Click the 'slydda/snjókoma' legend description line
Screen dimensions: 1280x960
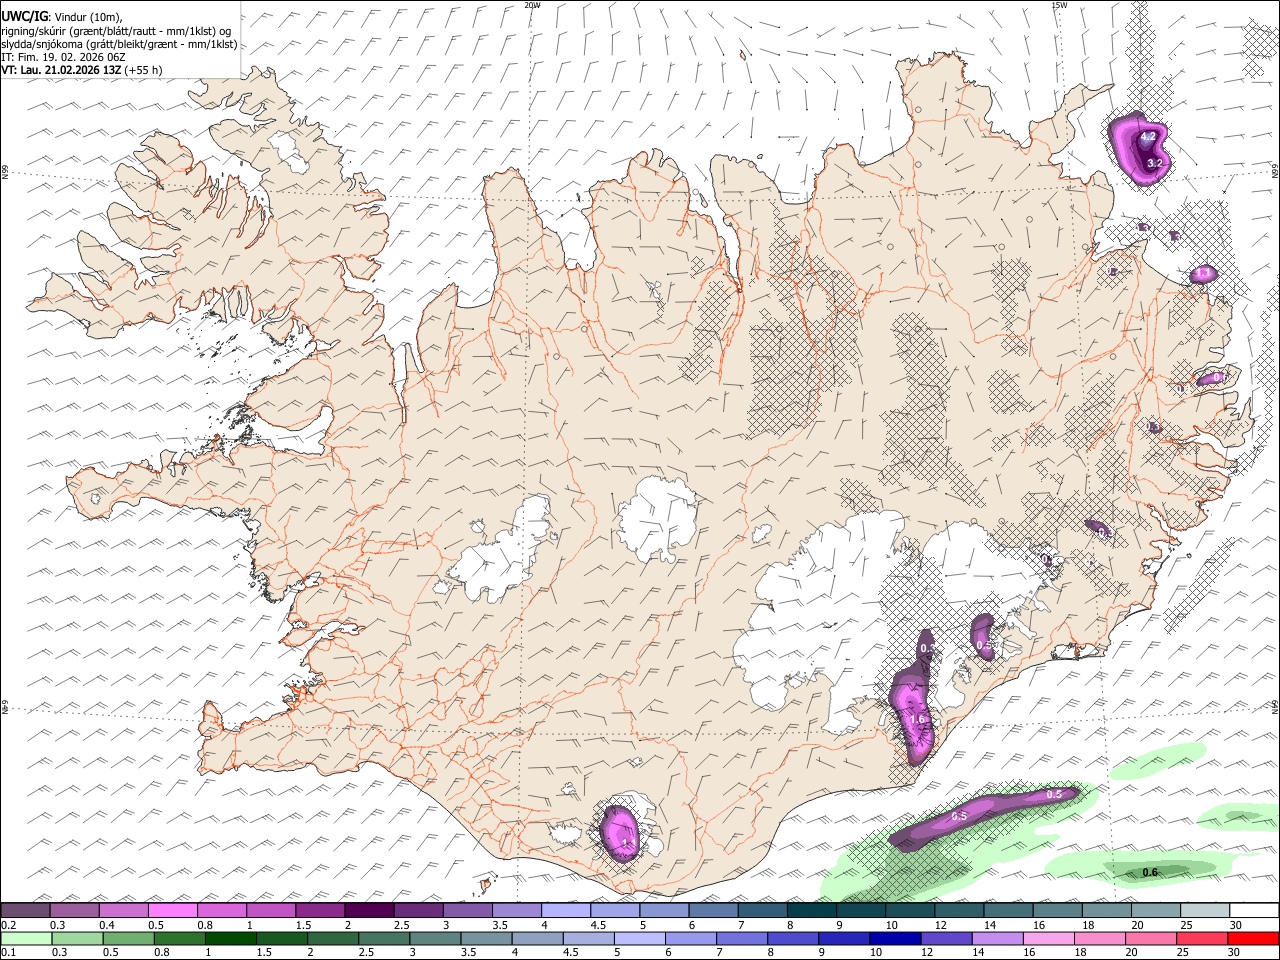pyautogui.click(x=119, y=44)
